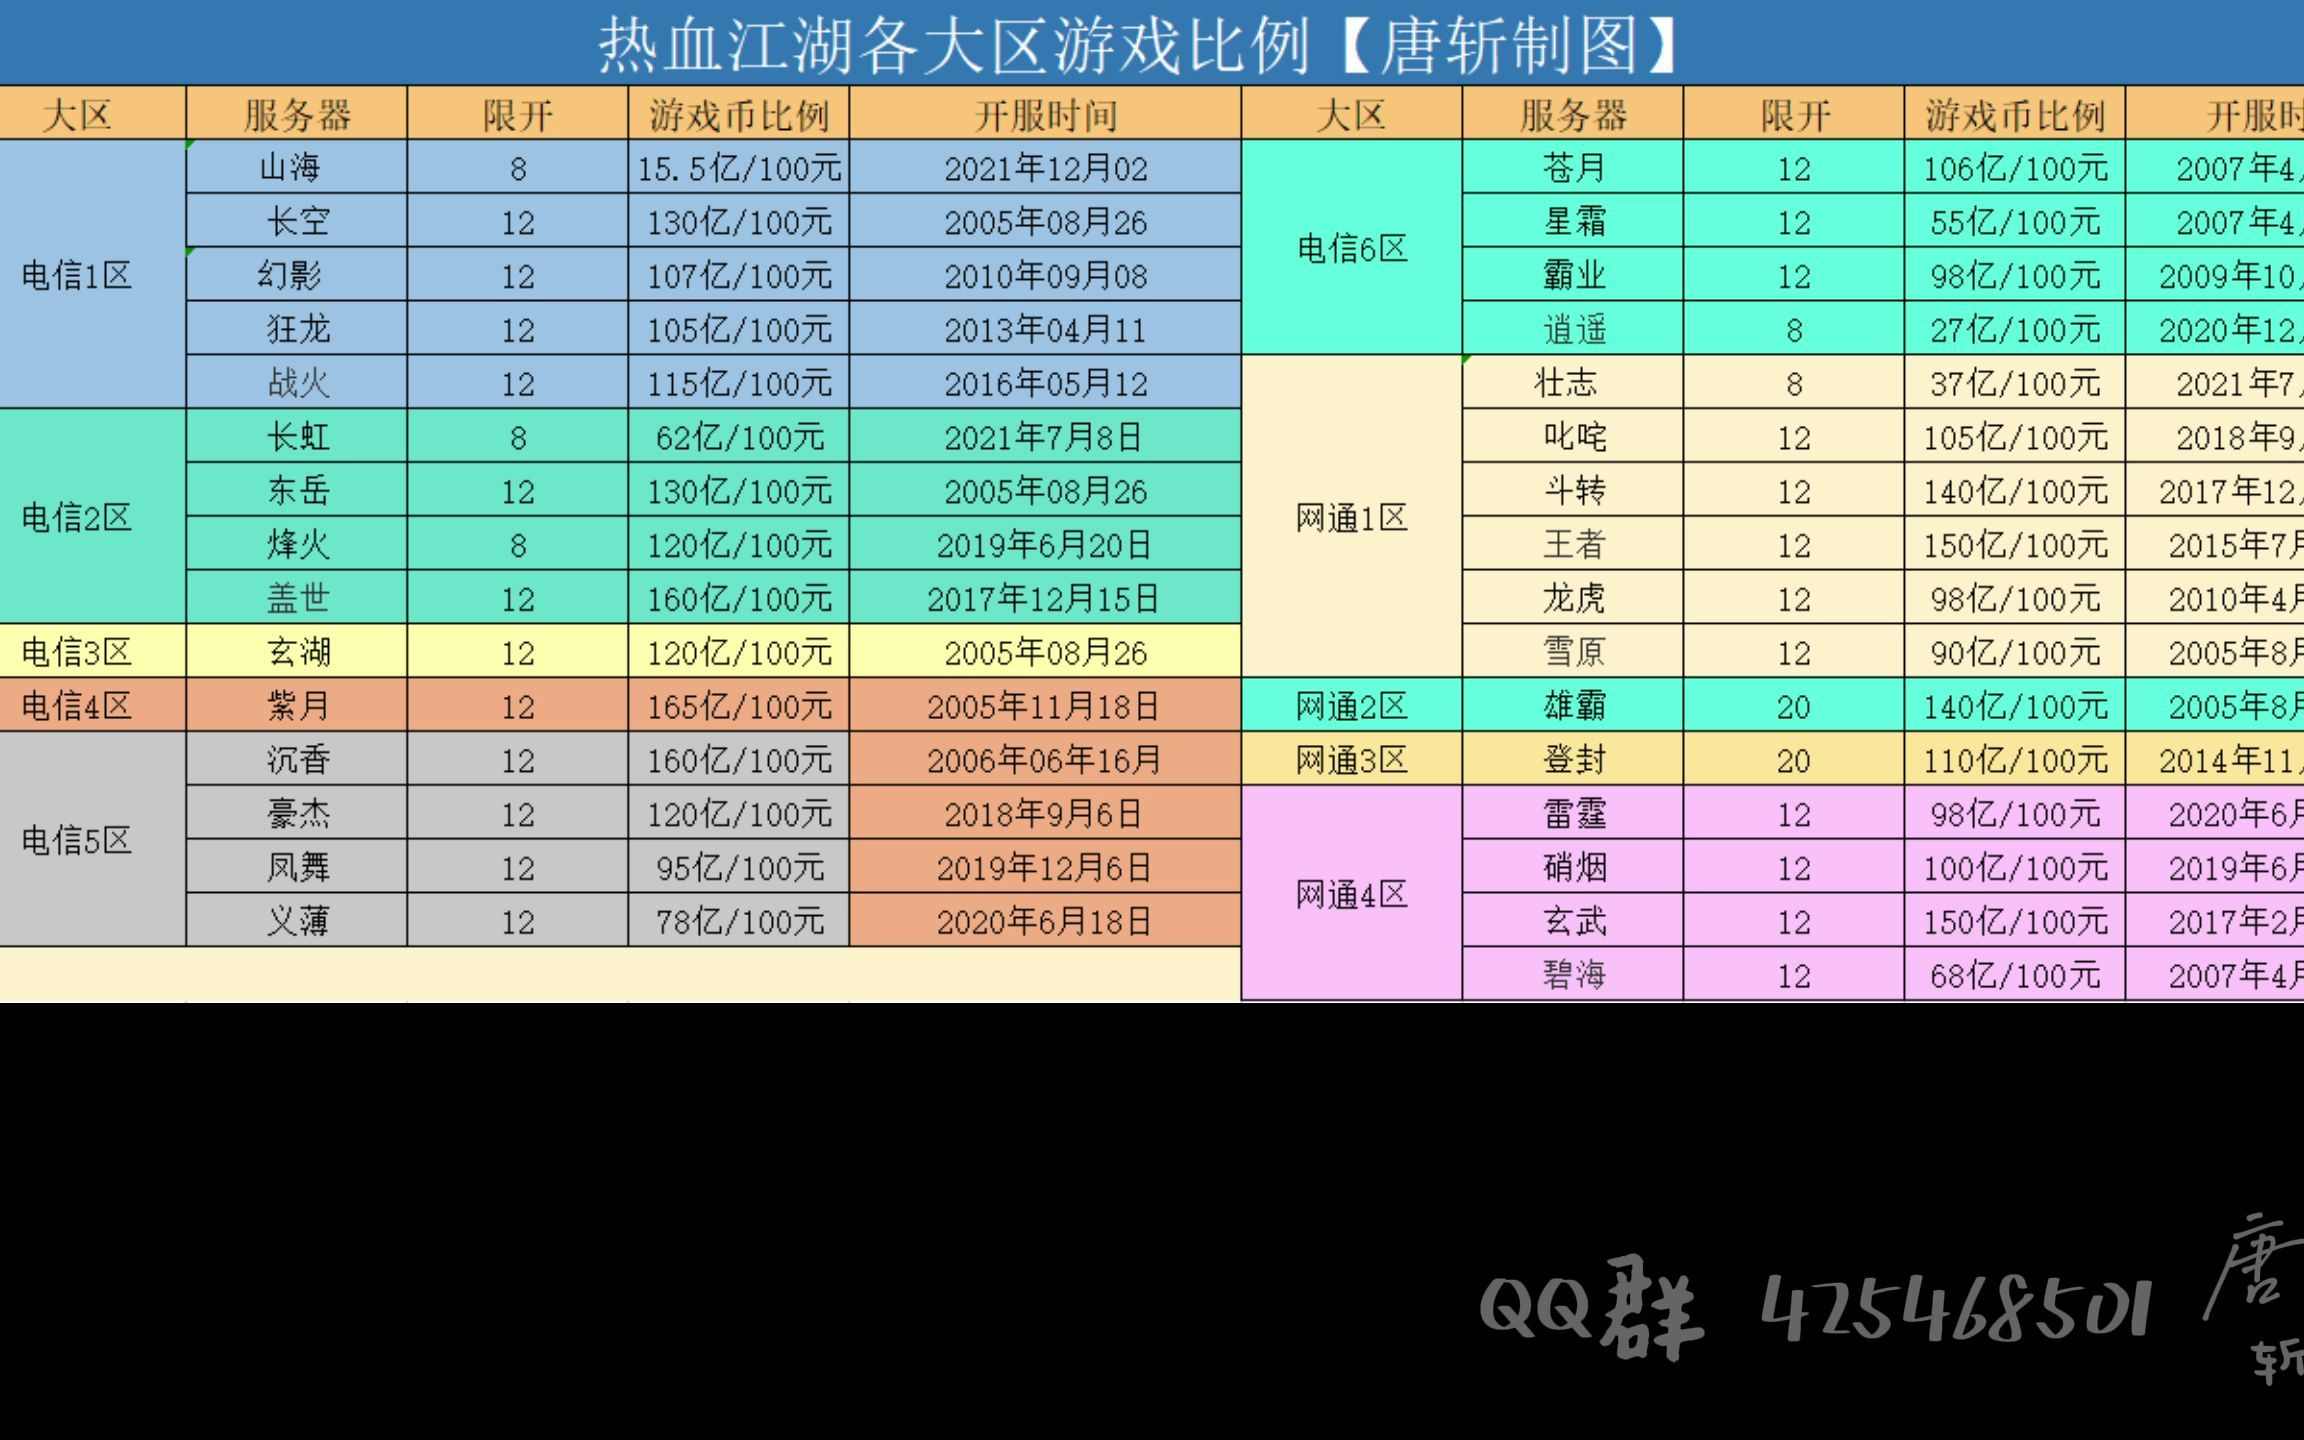This screenshot has height=1440, width=2304.
Task: Click the 烽火 server cell
Action: (x=296, y=544)
